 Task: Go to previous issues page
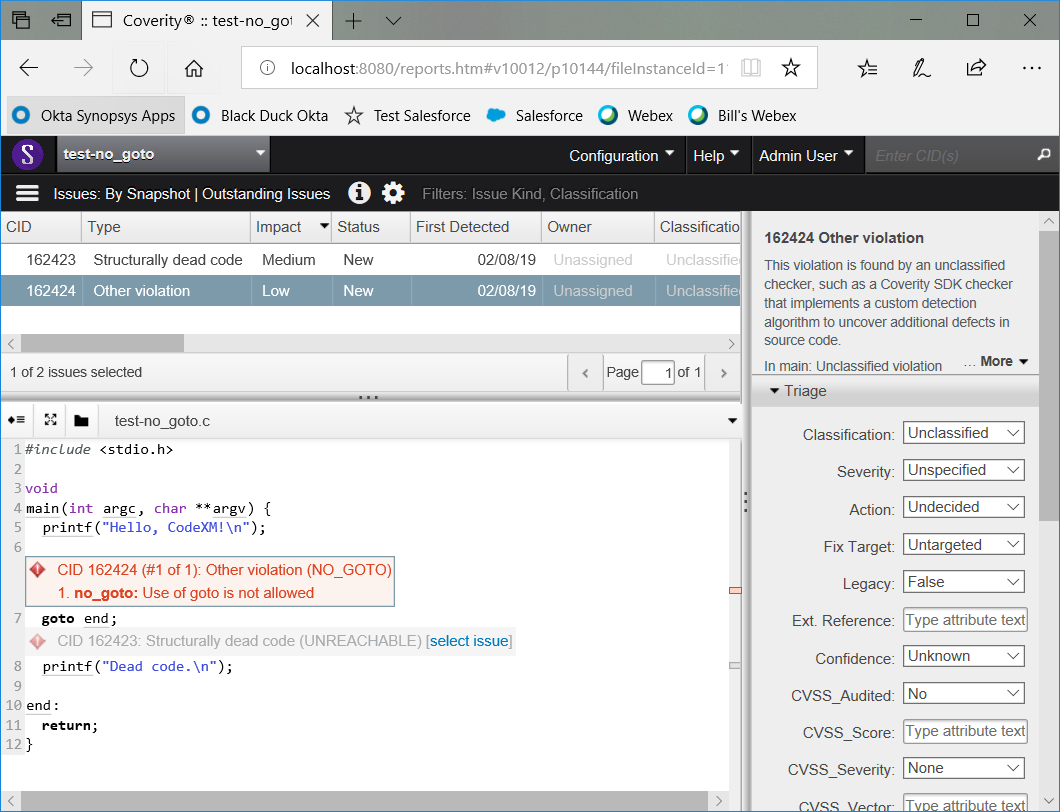pyautogui.click(x=585, y=373)
